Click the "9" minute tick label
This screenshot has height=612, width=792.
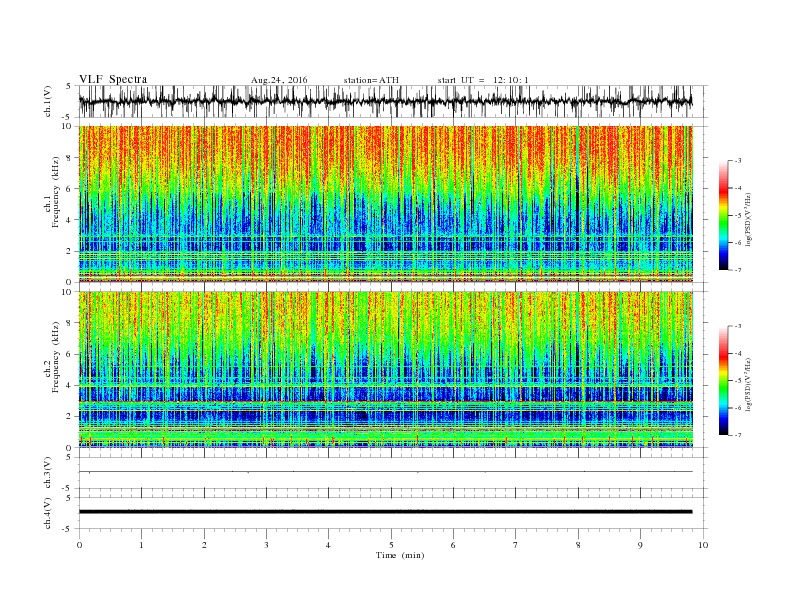640,545
